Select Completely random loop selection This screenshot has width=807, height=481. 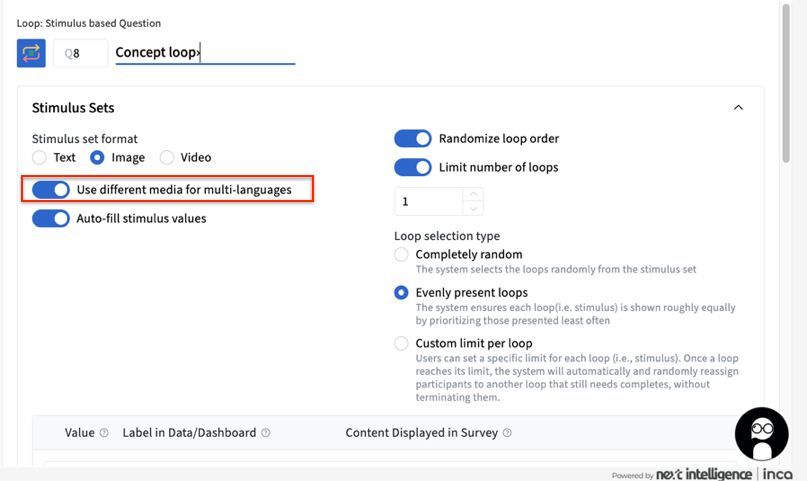tap(401, 255)
